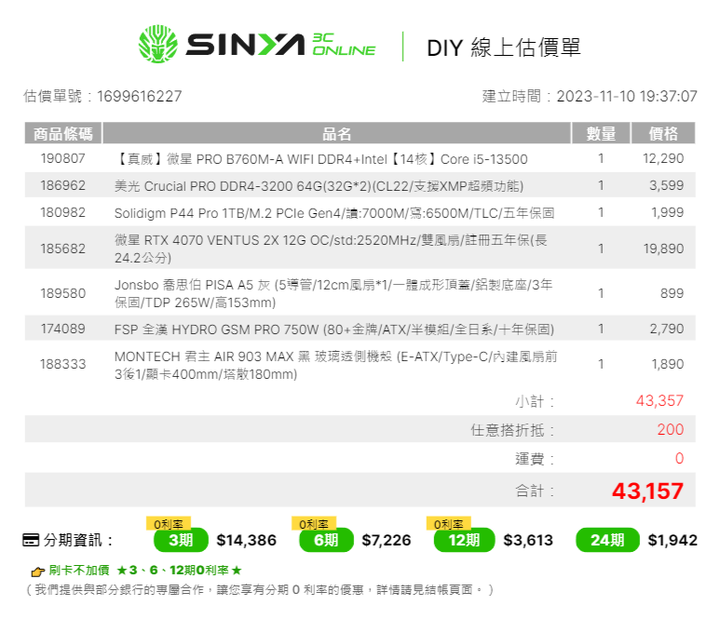This screenshot has width=720, height=619.
Task: Click barcode 188333
Action: 63,364
